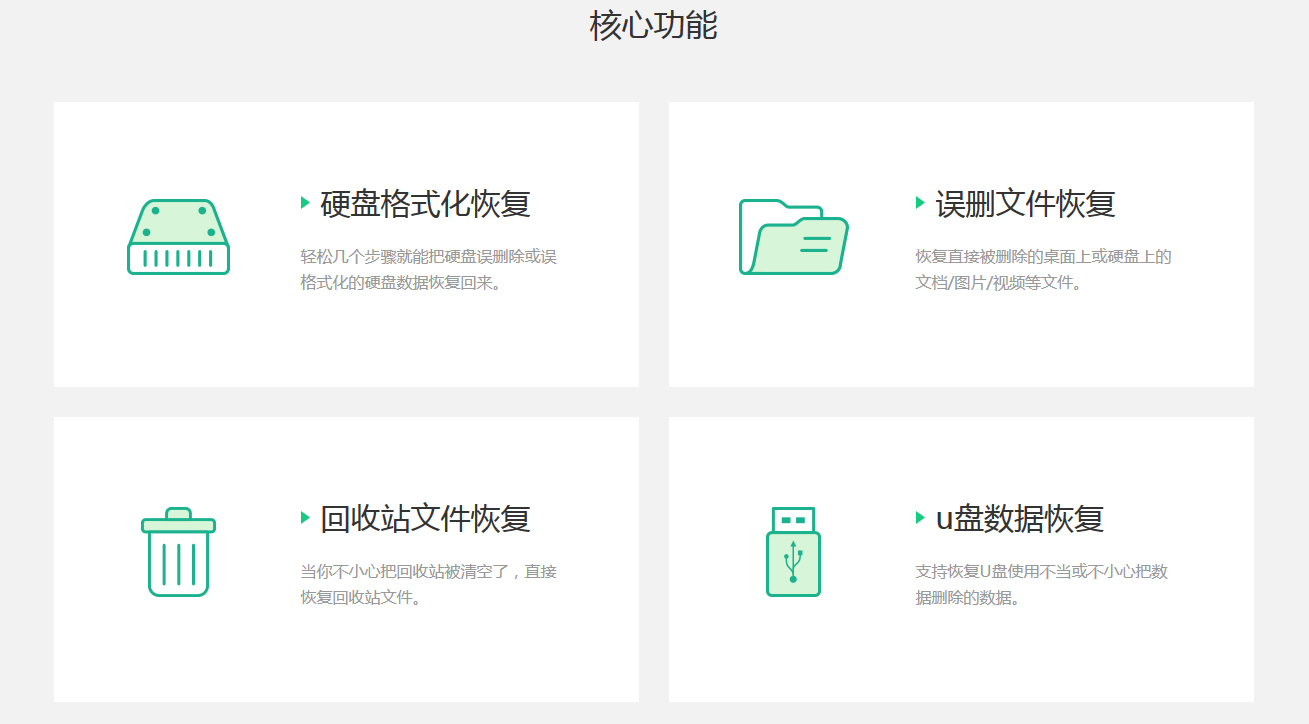The image size is (1309, 724).
Task: Click green triangle beside 误删文件恢复
Action: tap(920, 203)
